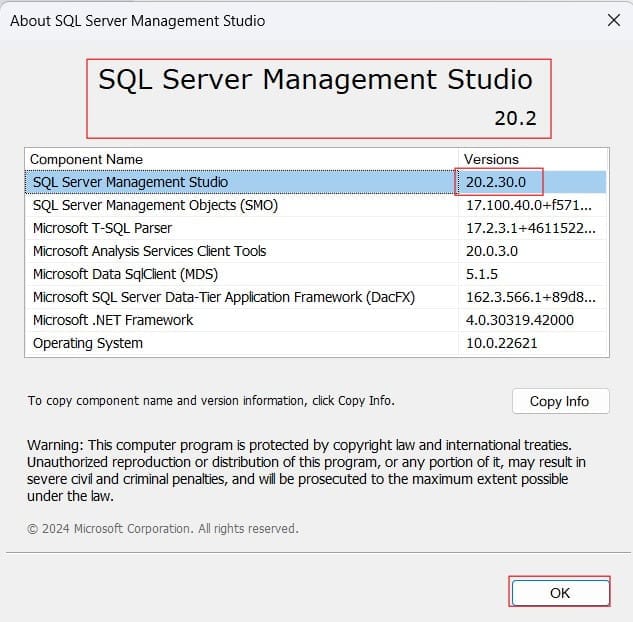Select the Data-Tier Application Framework (DacFX) row
The height and width of the screenshot is (622, 633).
[x=316, y=297]
